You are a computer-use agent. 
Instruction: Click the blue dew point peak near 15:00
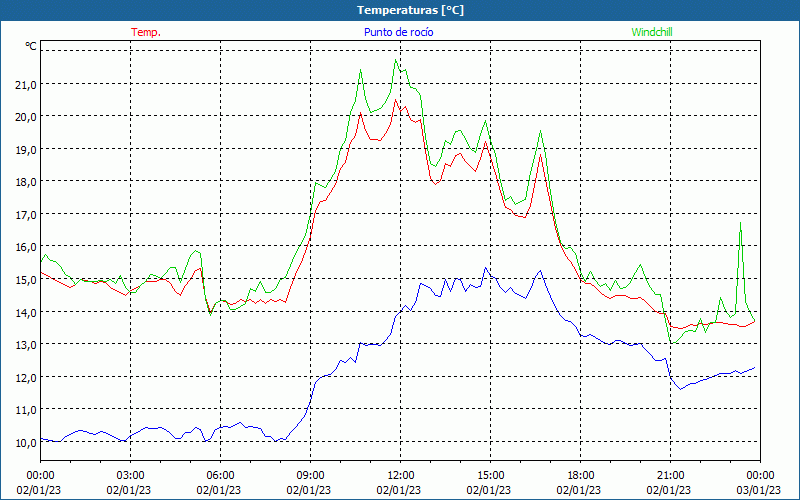pyautogui.click(x=486, y=267)
